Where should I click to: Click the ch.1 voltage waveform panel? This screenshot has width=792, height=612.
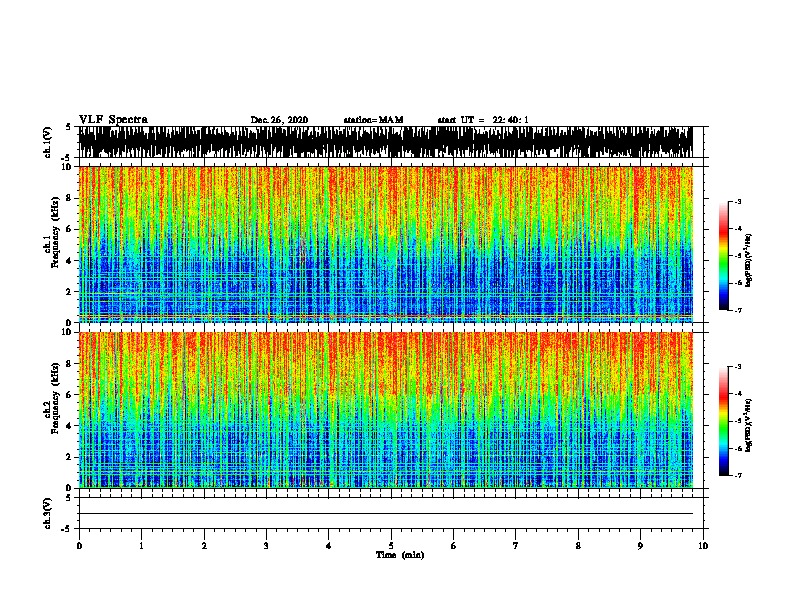(x=386, y=142)
